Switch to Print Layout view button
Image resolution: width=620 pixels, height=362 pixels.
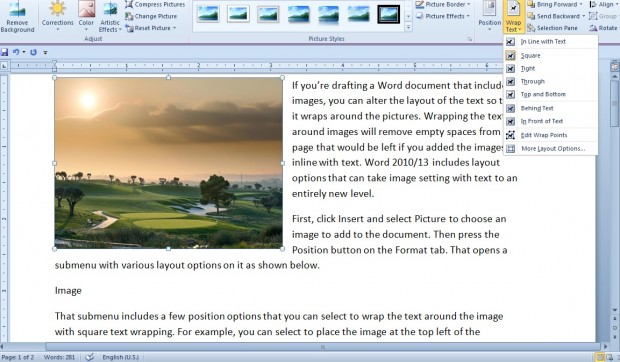[600, 357]
